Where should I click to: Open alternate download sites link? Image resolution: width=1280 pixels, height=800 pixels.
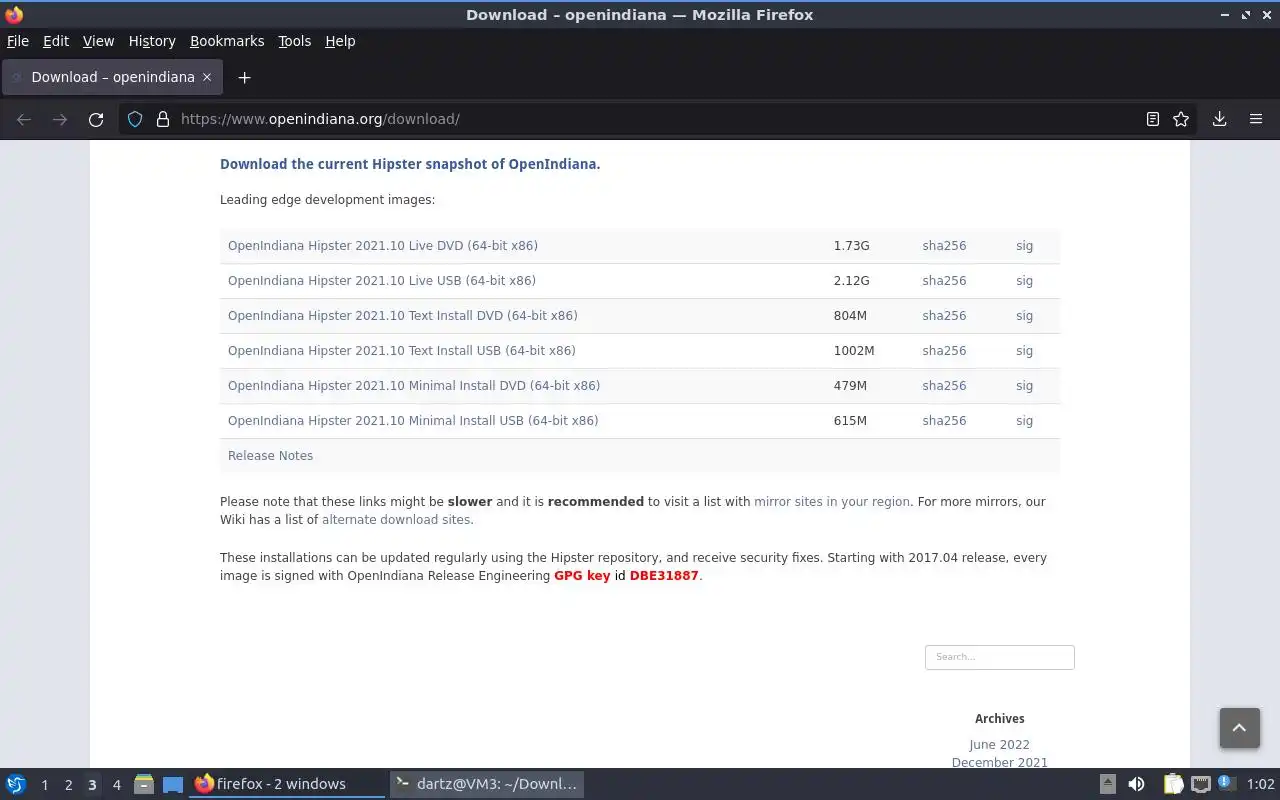pyautogui.click(x=396, y=520)
